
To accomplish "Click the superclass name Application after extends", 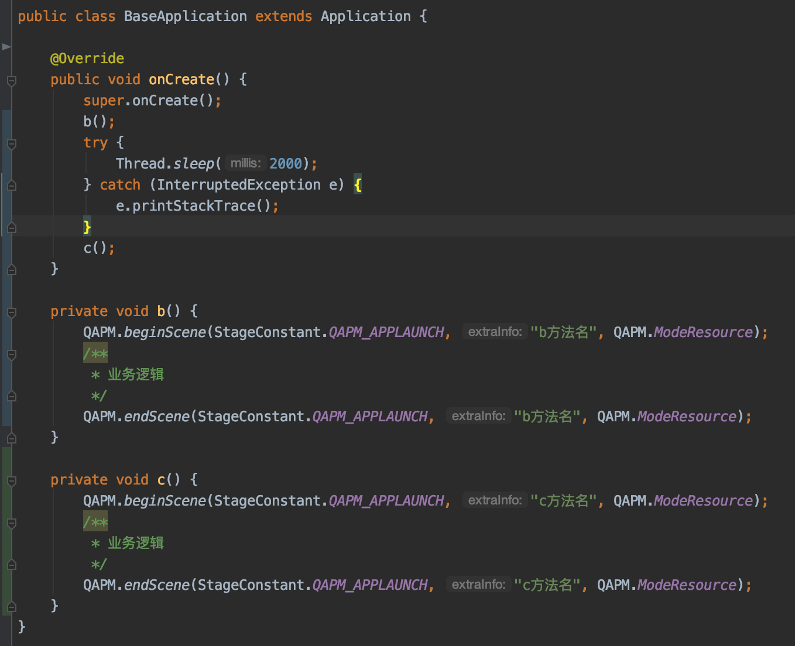I will tap(366, 16).
